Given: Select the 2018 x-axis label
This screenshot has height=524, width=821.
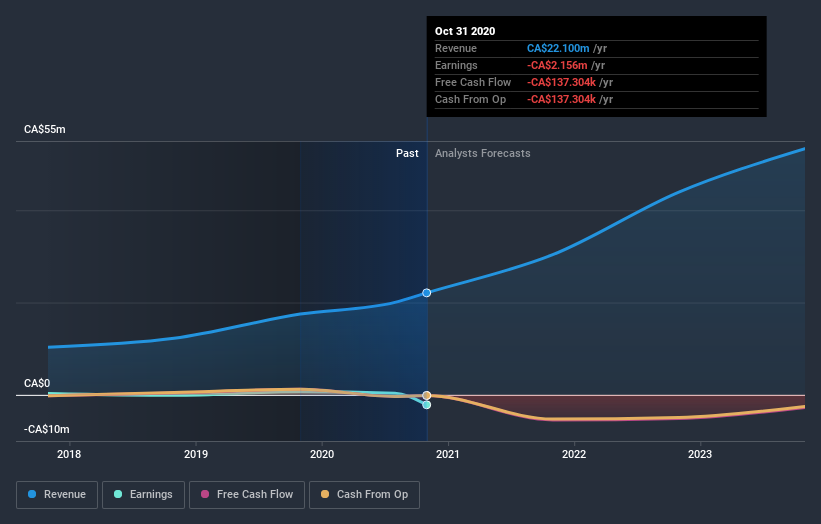Looking at the screenshot, I should (x=69, y=454).
